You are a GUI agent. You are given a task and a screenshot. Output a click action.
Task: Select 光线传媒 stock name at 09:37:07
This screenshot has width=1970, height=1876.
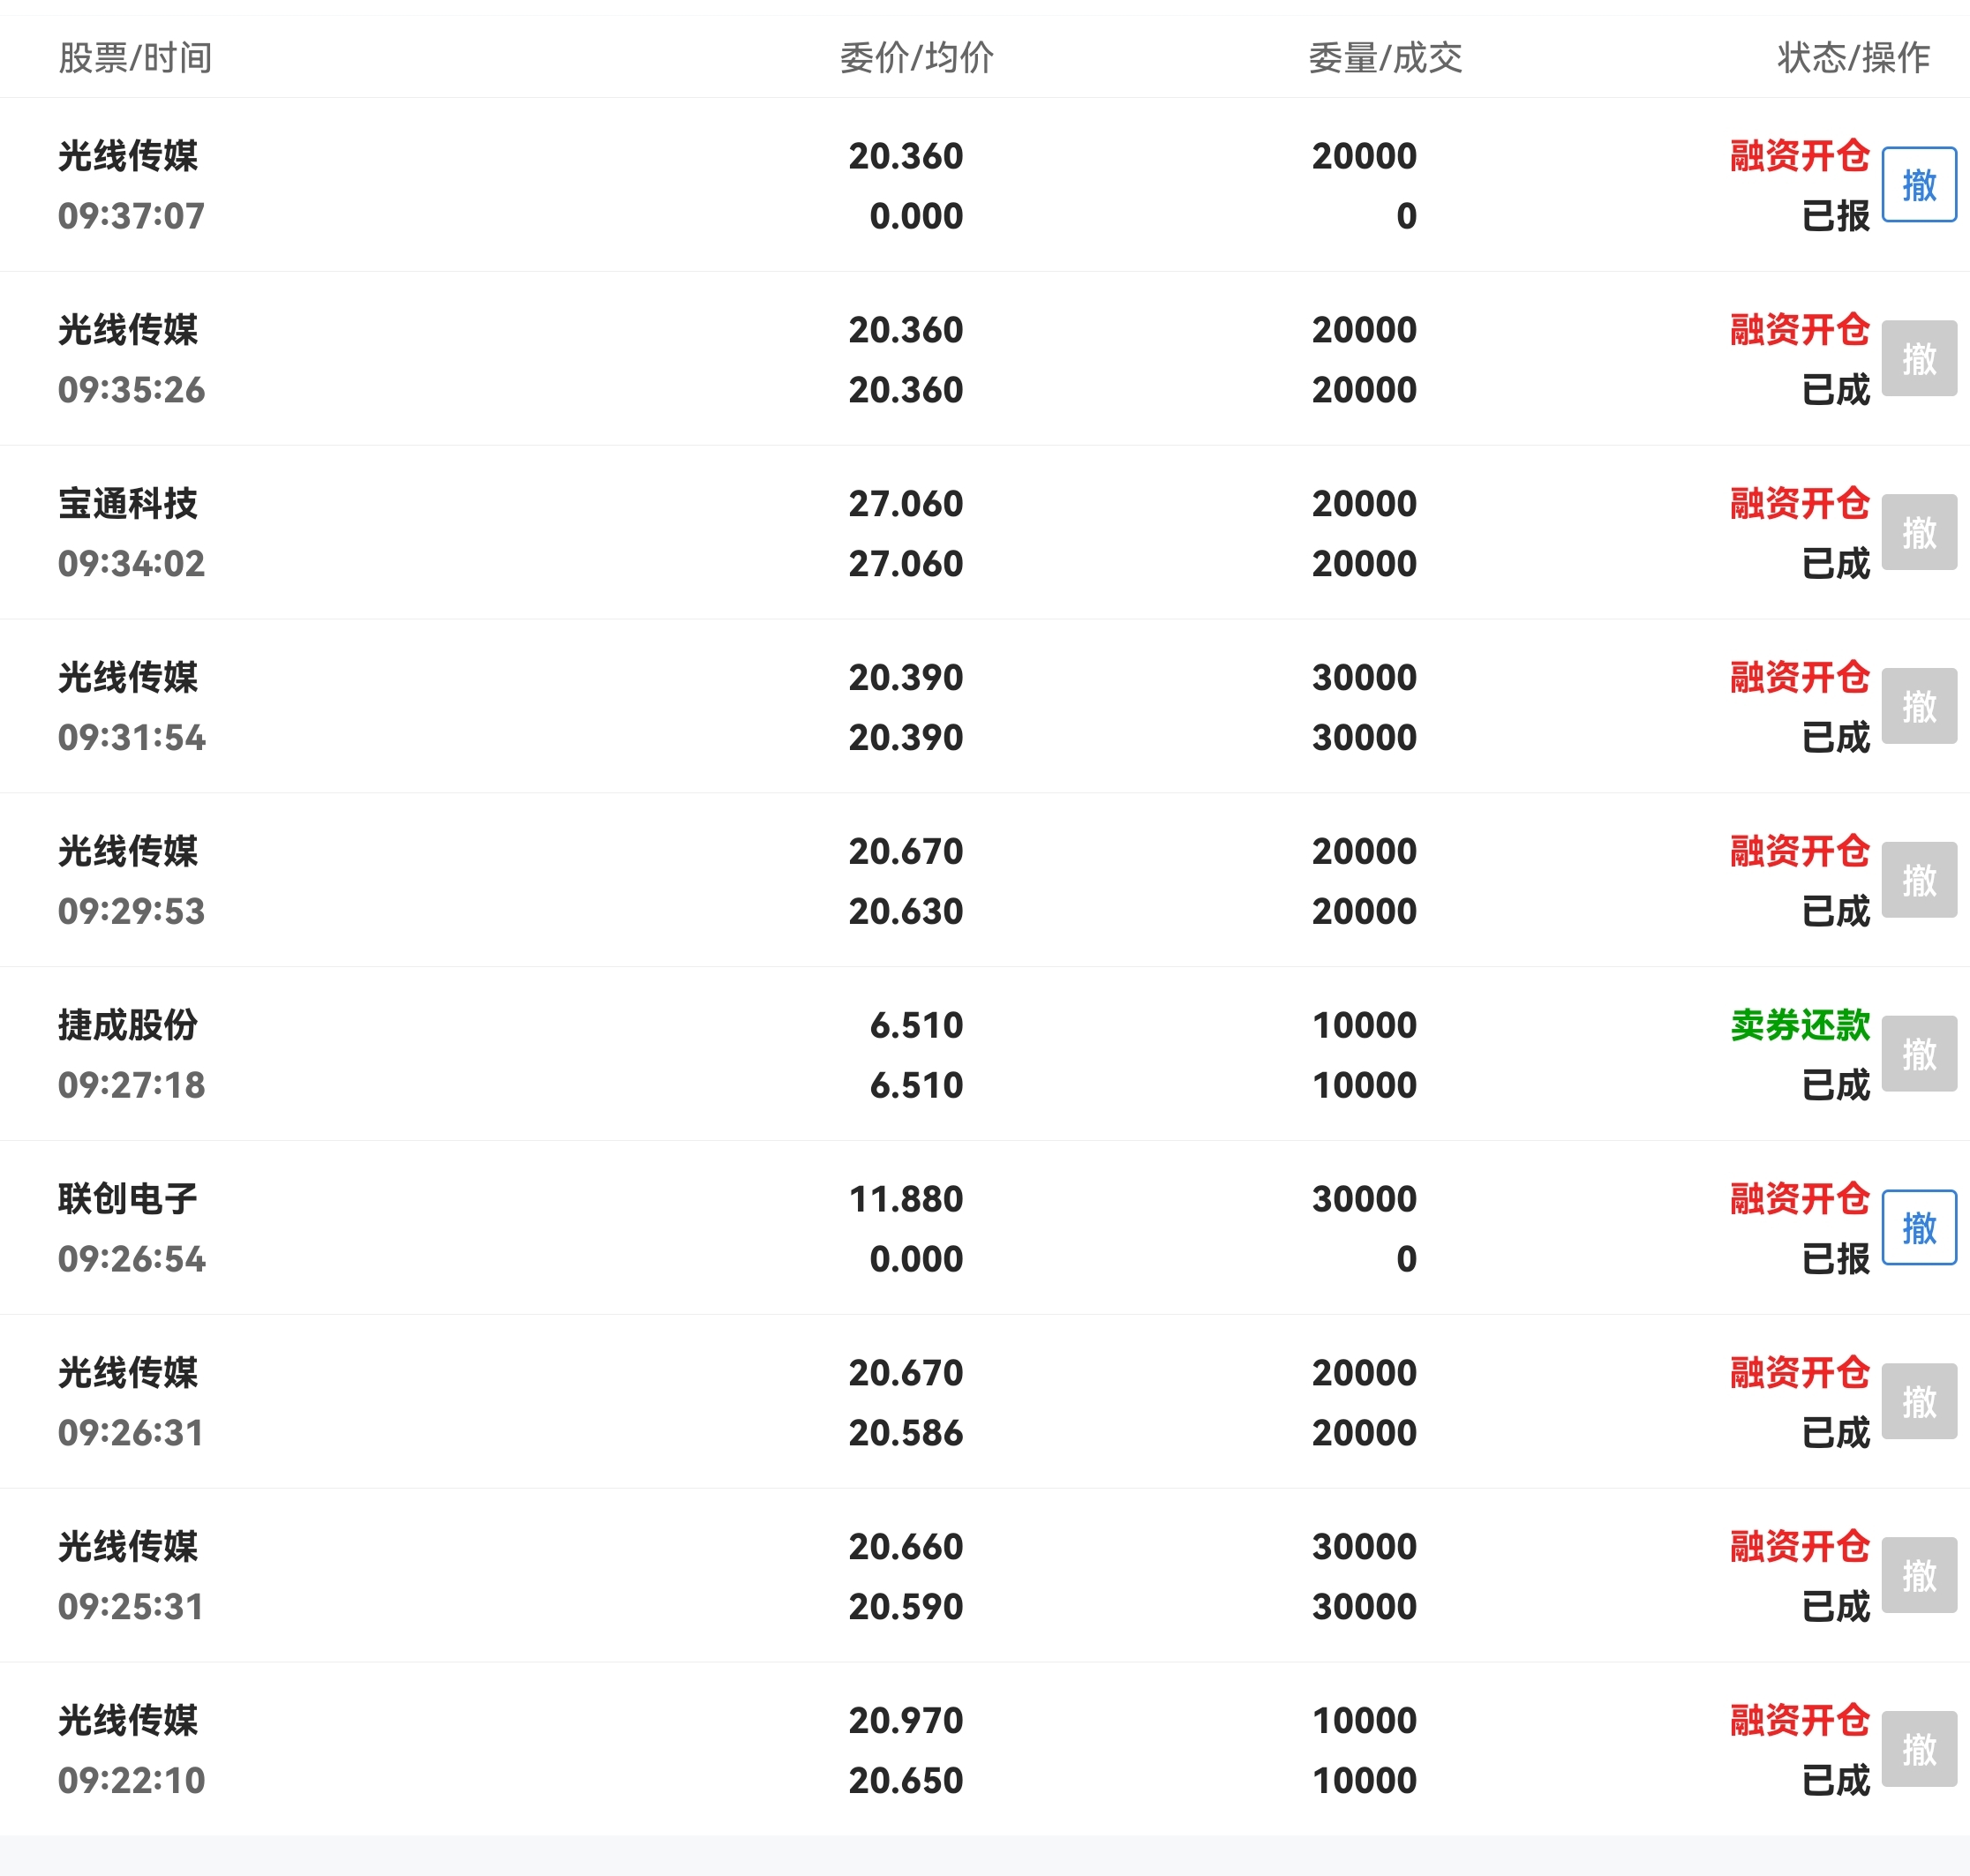point(128,156)
